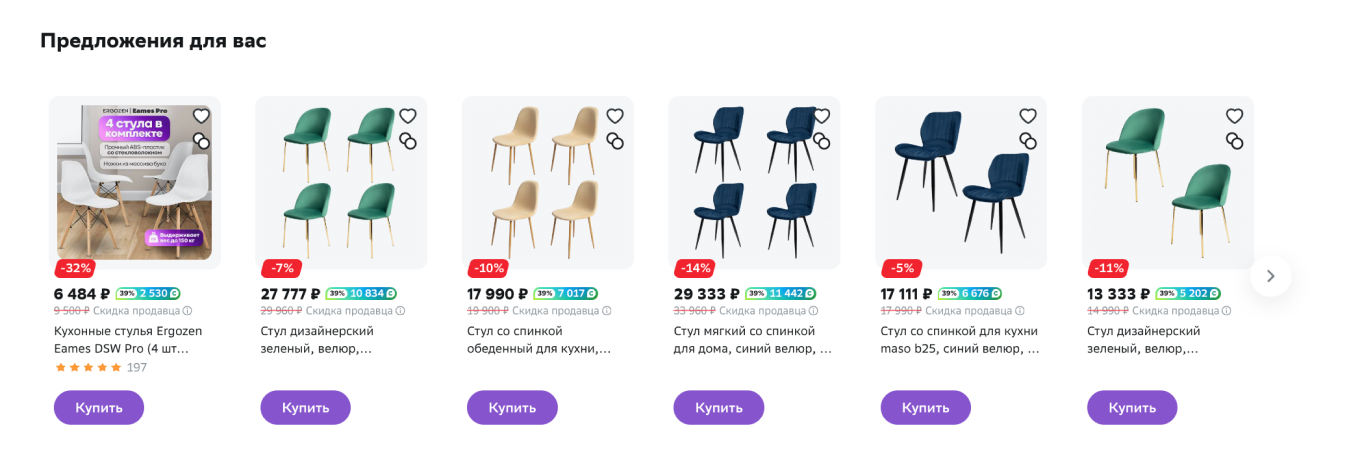Screen dimensions: 1360x467
Task: Click compare icon on Ergozen Eames card
Action: coord(201,141)
